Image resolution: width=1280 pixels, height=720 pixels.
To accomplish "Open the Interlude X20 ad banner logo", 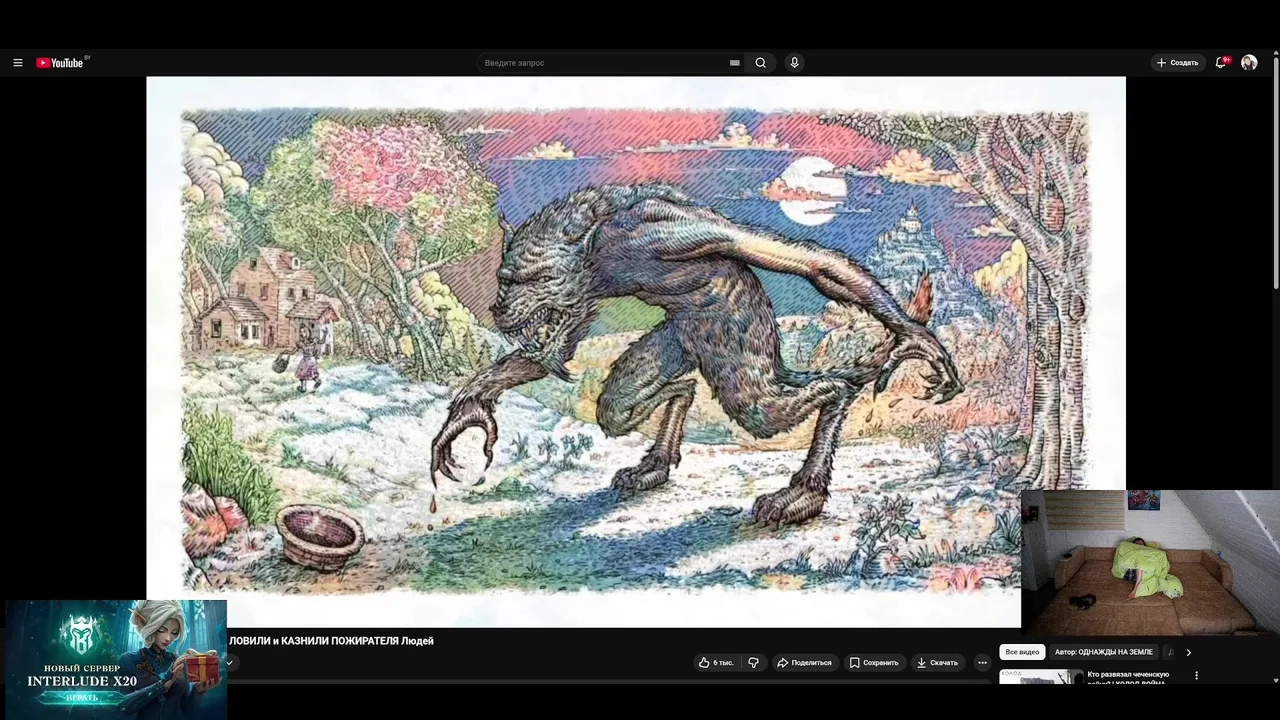I will click(x=80, y=635).
